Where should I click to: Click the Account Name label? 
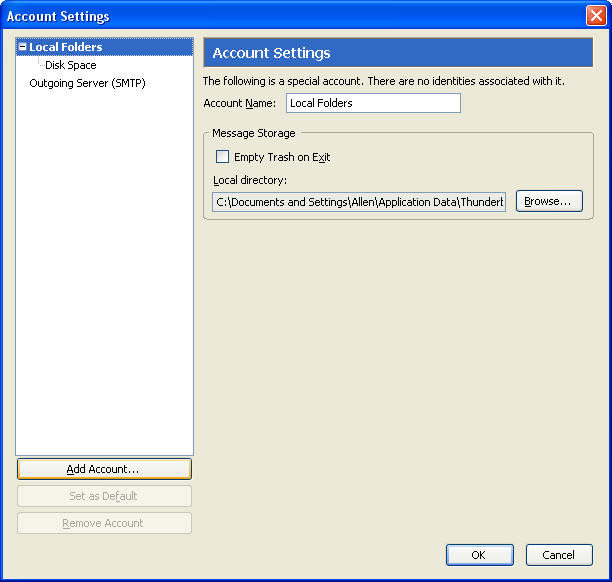point(240,103)
